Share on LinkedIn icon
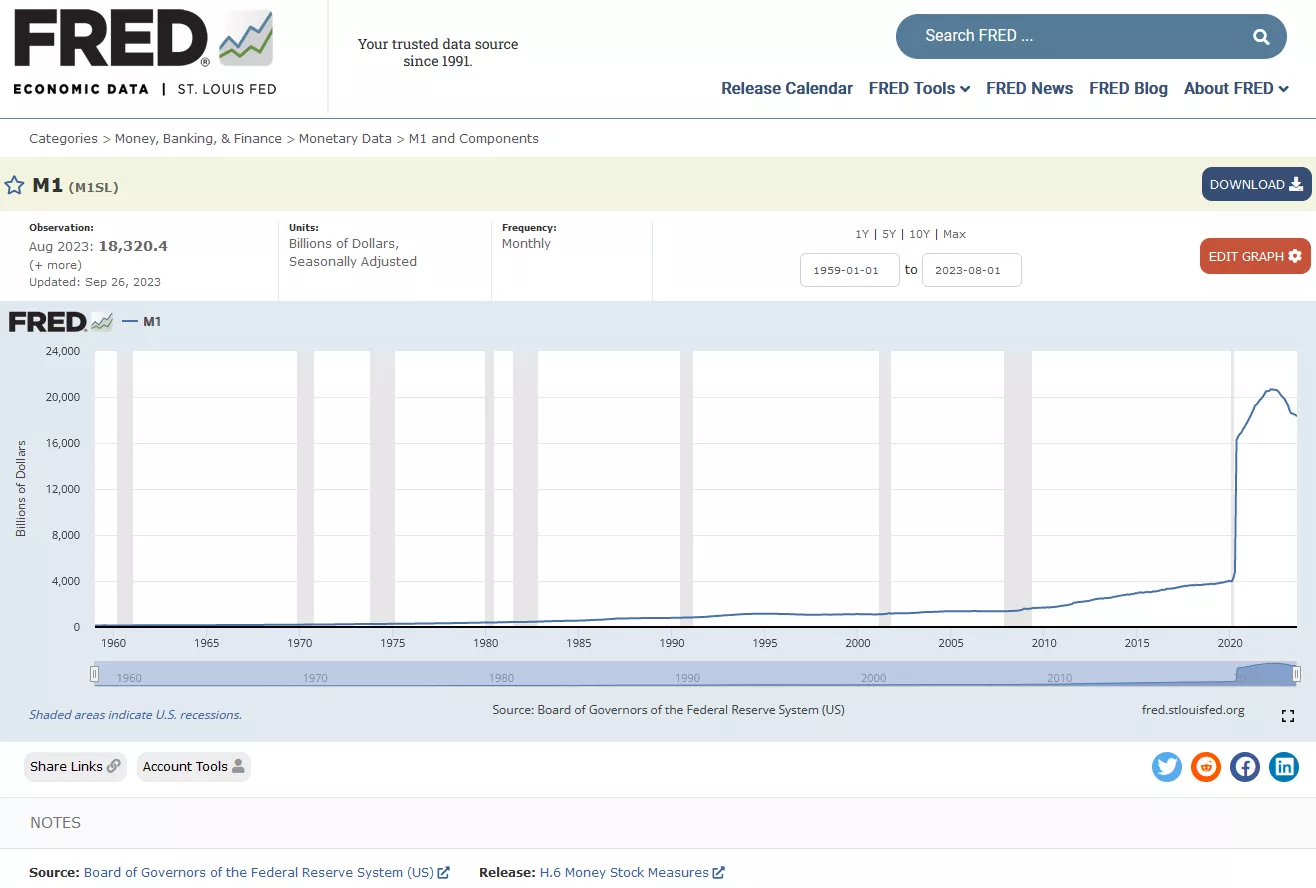The width and height of the screenshot is (1316, 888). pos(1284,767)
